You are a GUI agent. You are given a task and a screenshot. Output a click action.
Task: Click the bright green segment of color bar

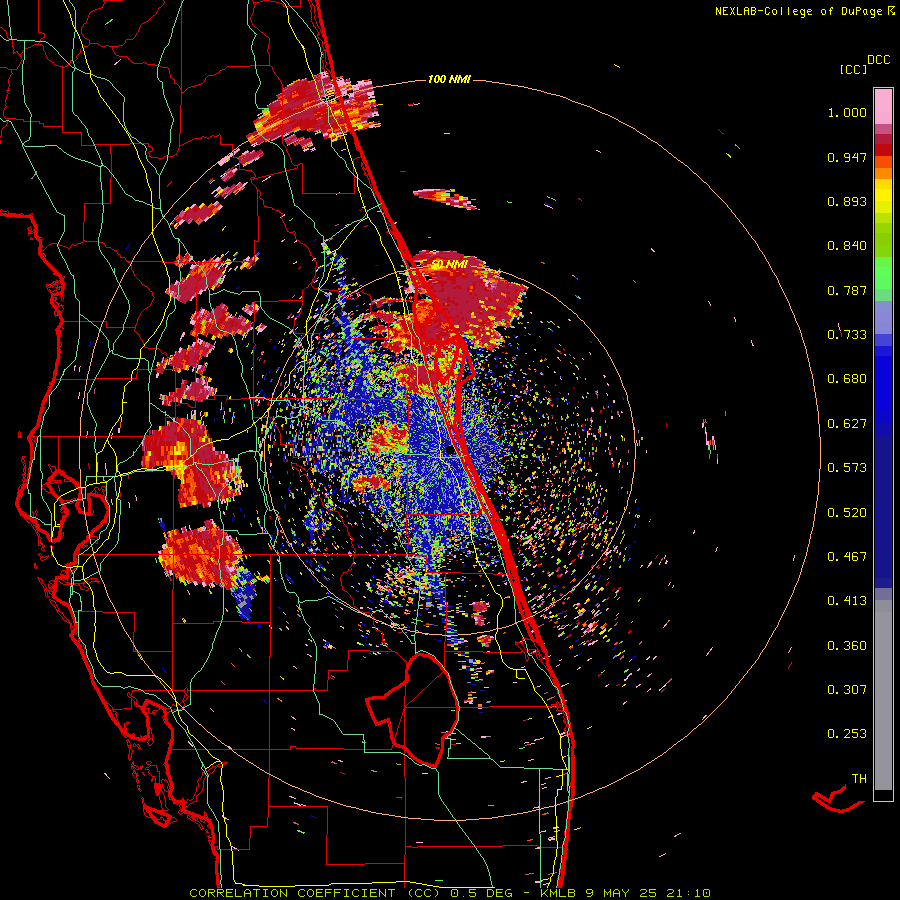click(x=883, y=273)
